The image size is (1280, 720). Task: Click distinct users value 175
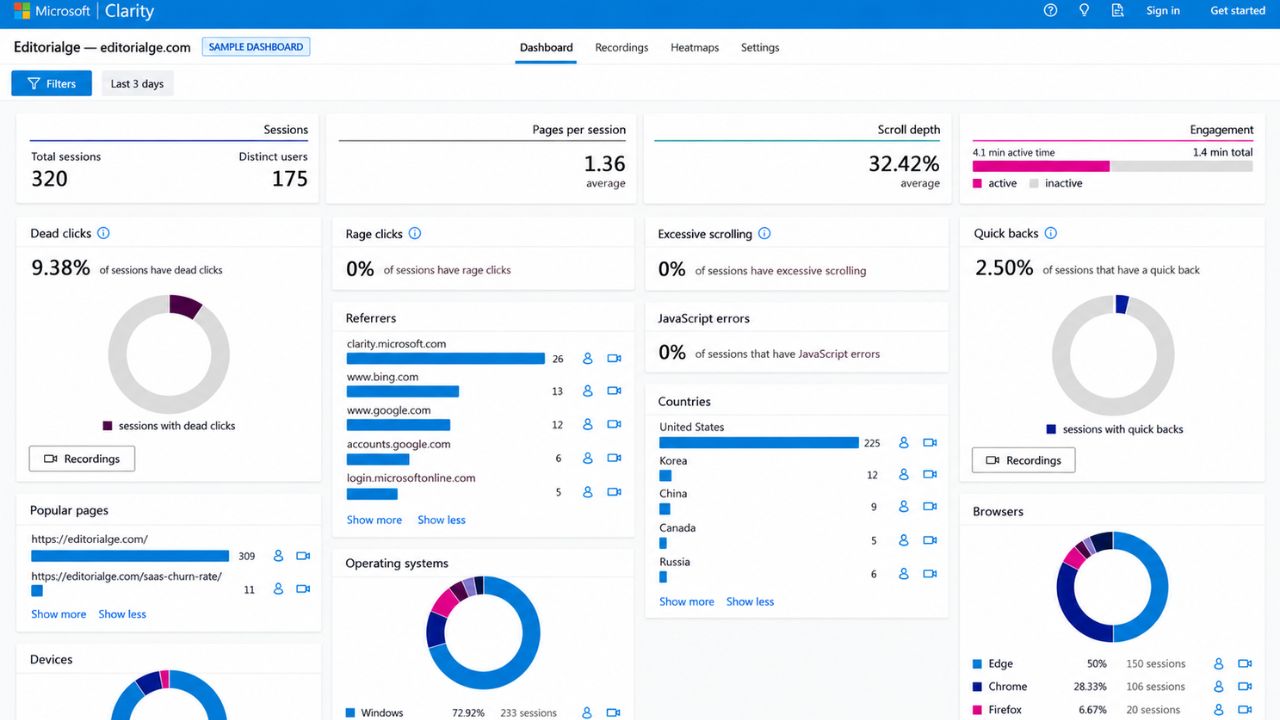point(289,179)
